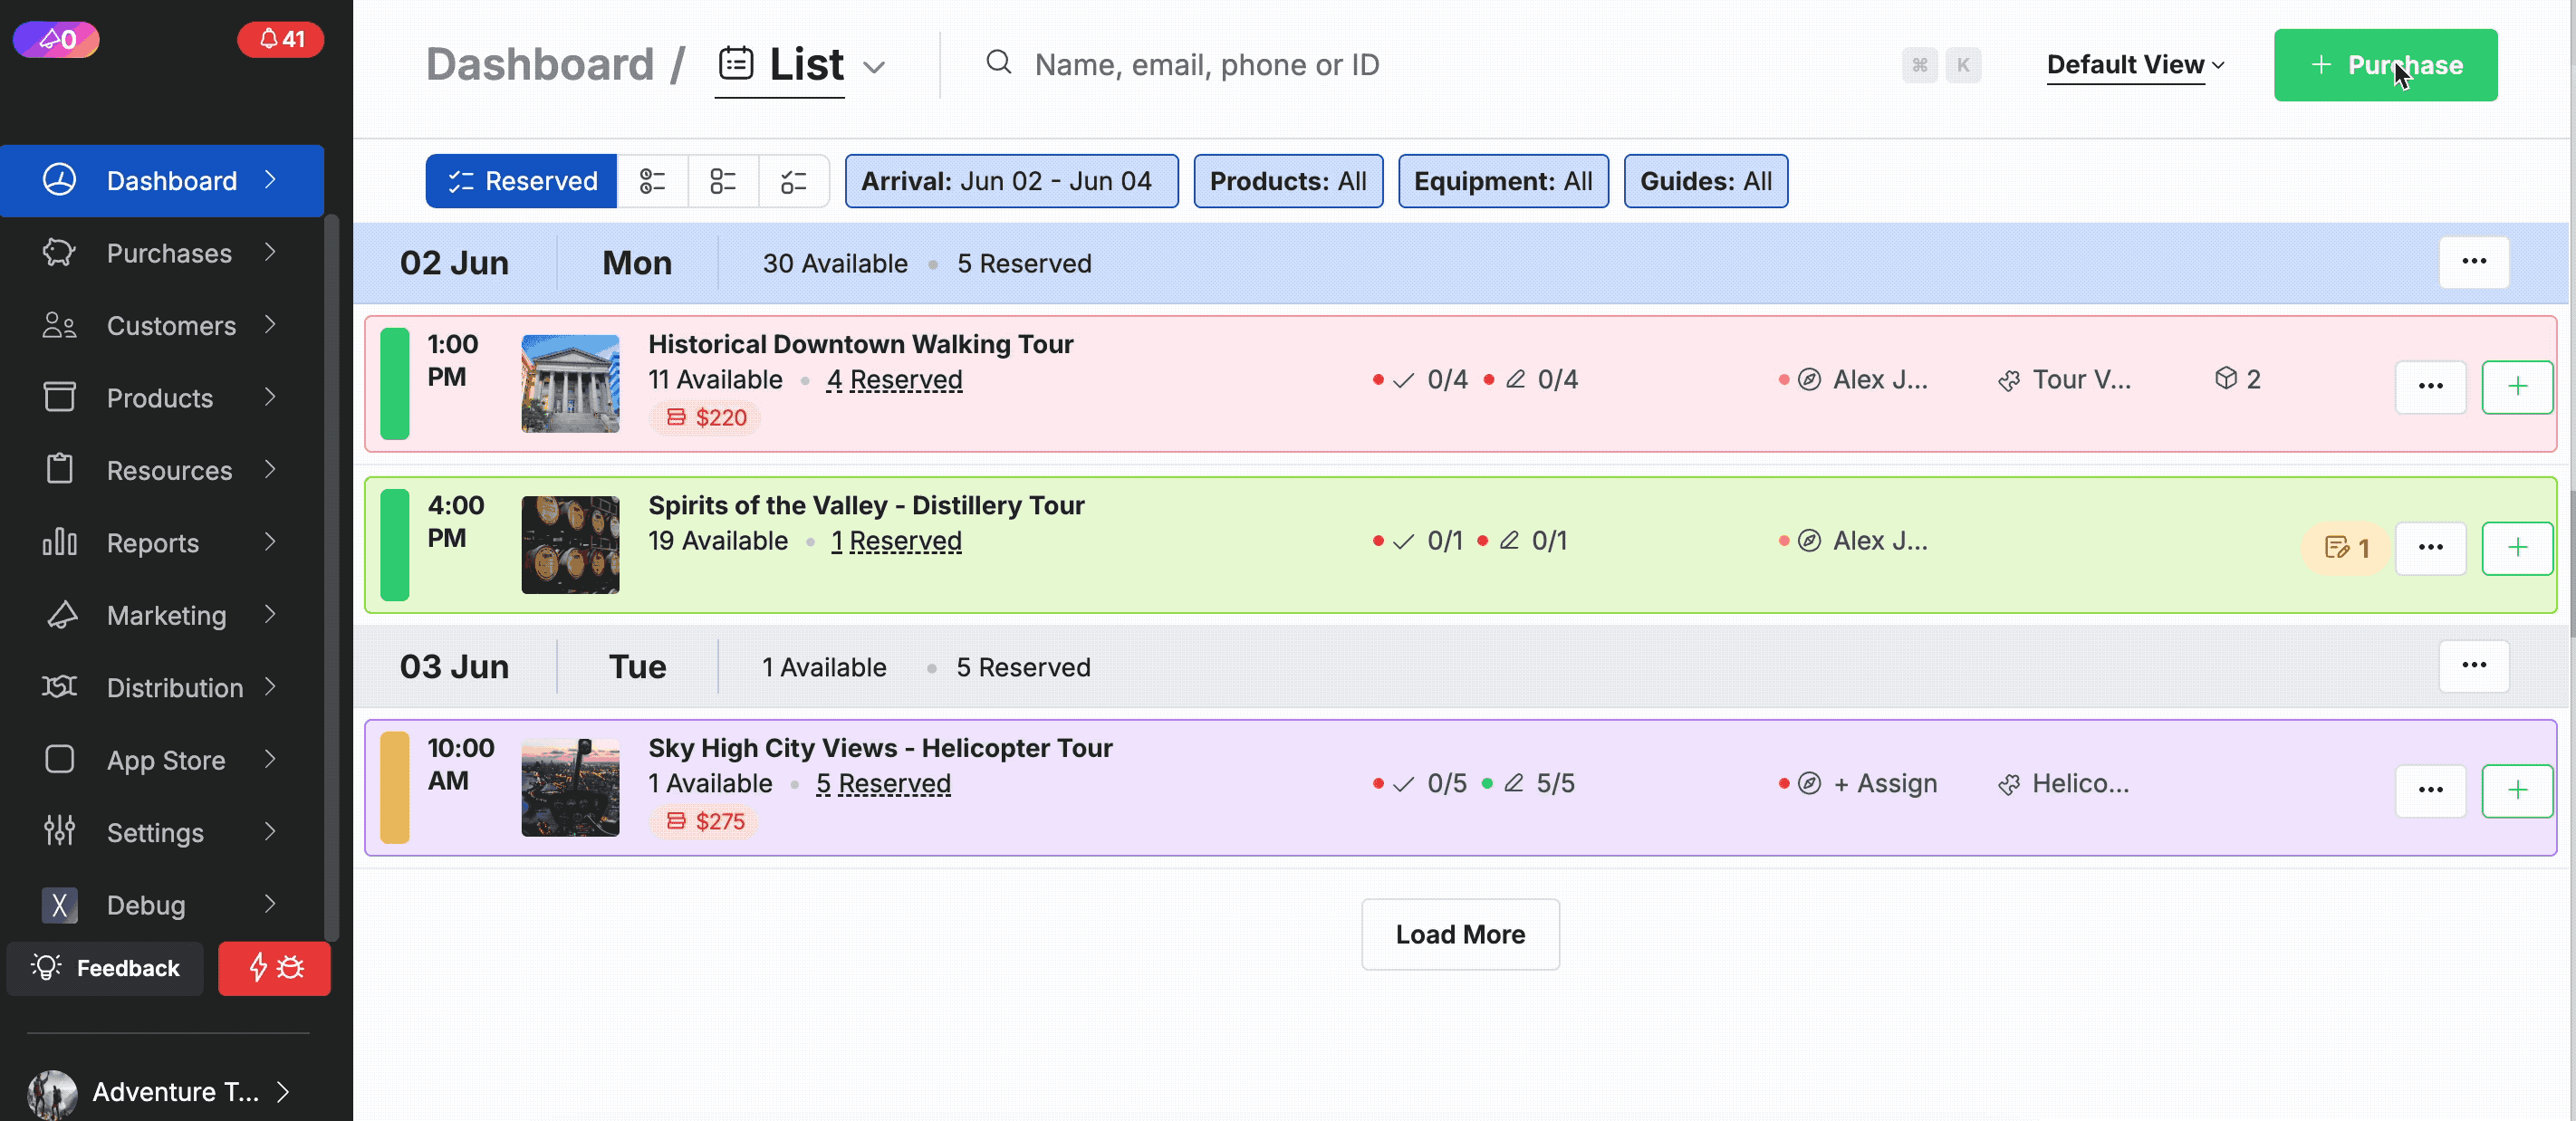Click the Distillery Tour barrels thumbnail
2576x1121 pixels.
[x=570, y=545]
